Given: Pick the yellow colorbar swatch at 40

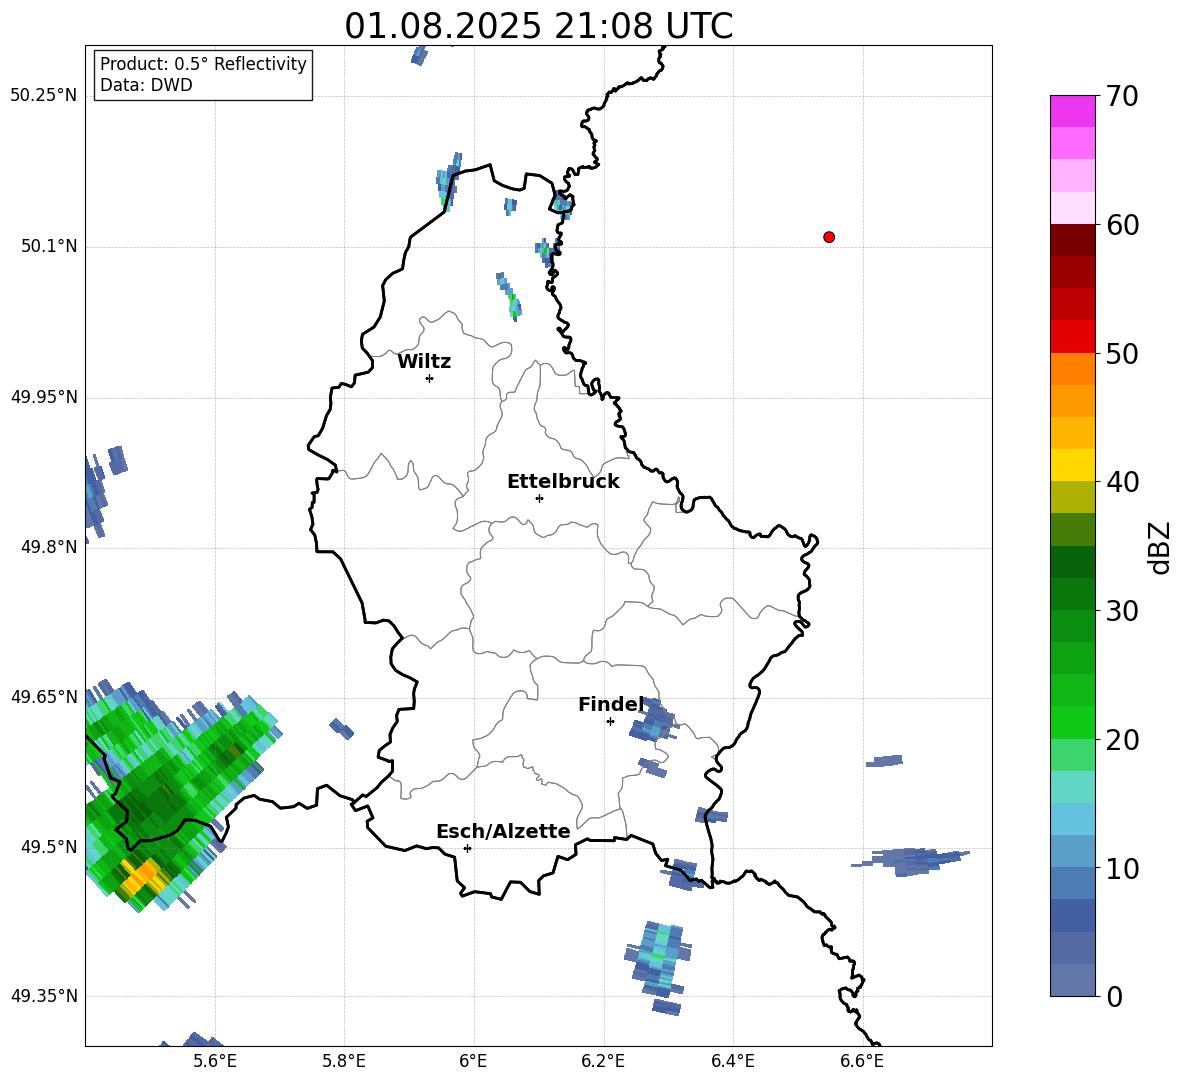Looking at the screenshot, I should 1072,465.
